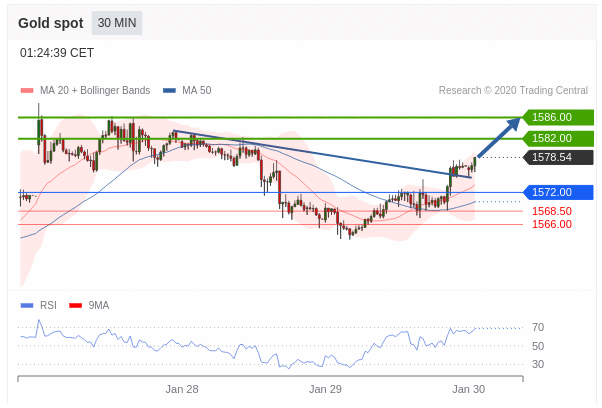Screen dimensions: 602x408
Task: Select the 1582.00 resistance price tag
Action: 558,139
